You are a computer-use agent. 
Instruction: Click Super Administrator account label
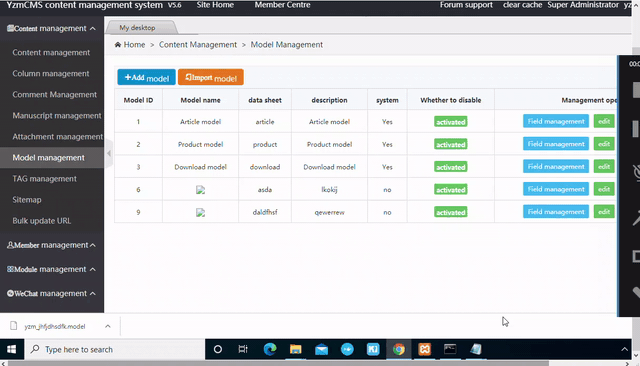(583, 5)
